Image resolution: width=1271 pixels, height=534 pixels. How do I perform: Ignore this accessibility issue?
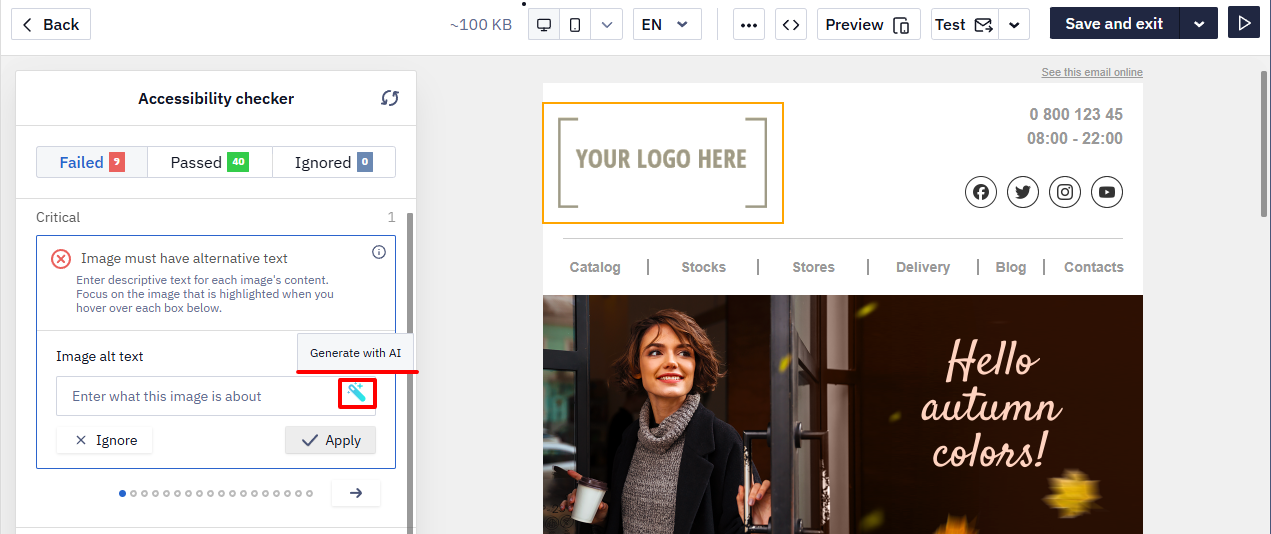[105, 440]
